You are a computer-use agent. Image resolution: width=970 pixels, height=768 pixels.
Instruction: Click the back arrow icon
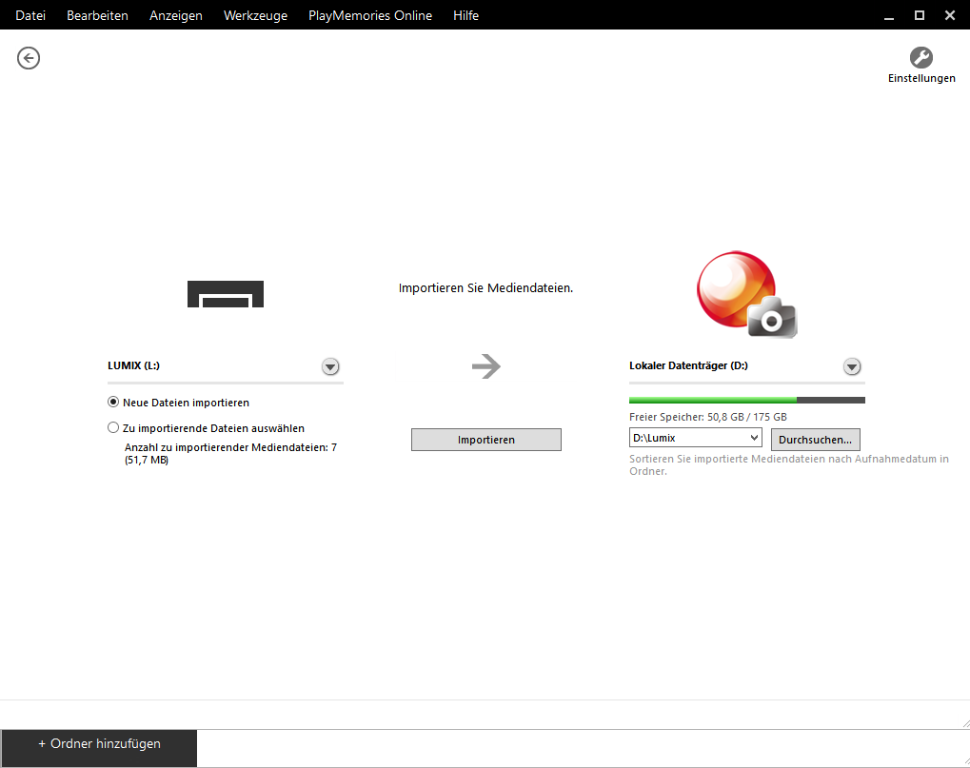[x=28, y=58]
